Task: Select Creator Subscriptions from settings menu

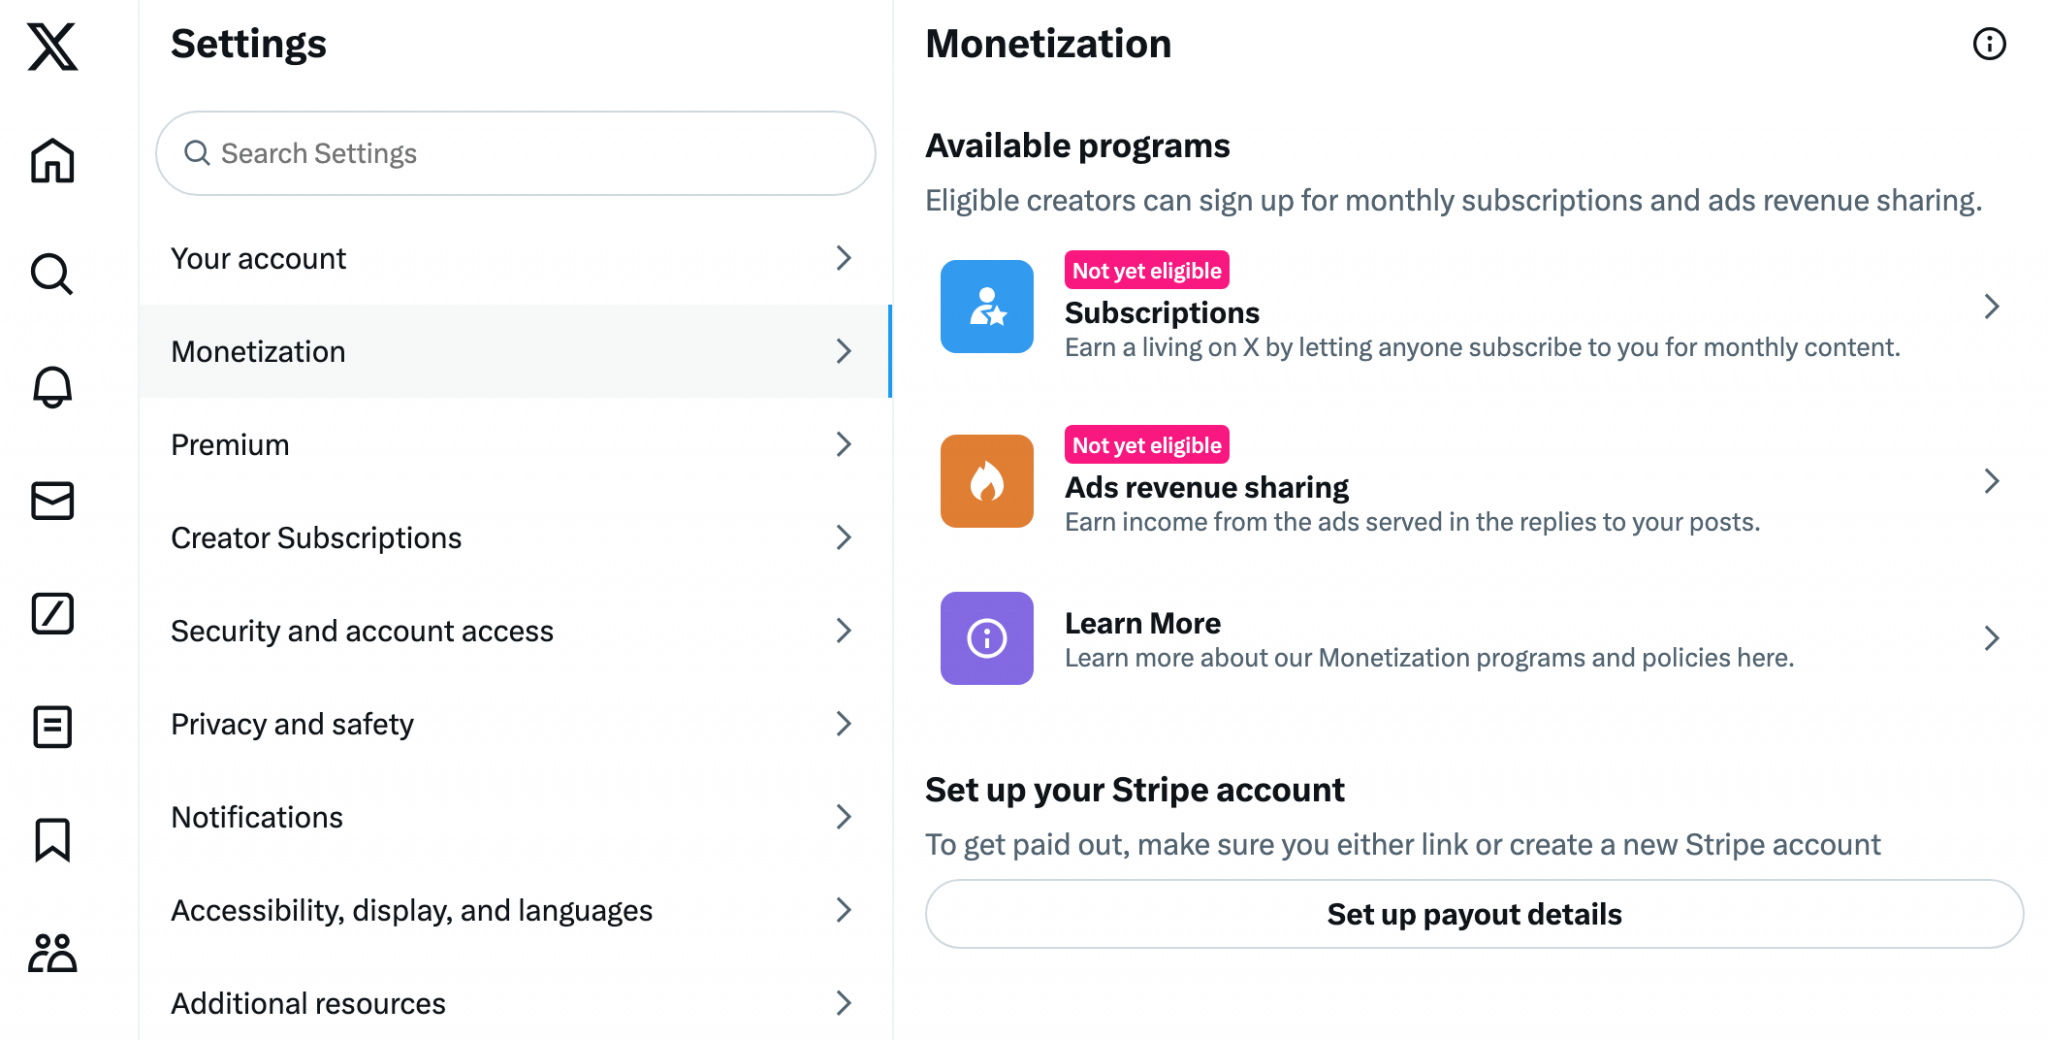Action: [x=514, y=537]
